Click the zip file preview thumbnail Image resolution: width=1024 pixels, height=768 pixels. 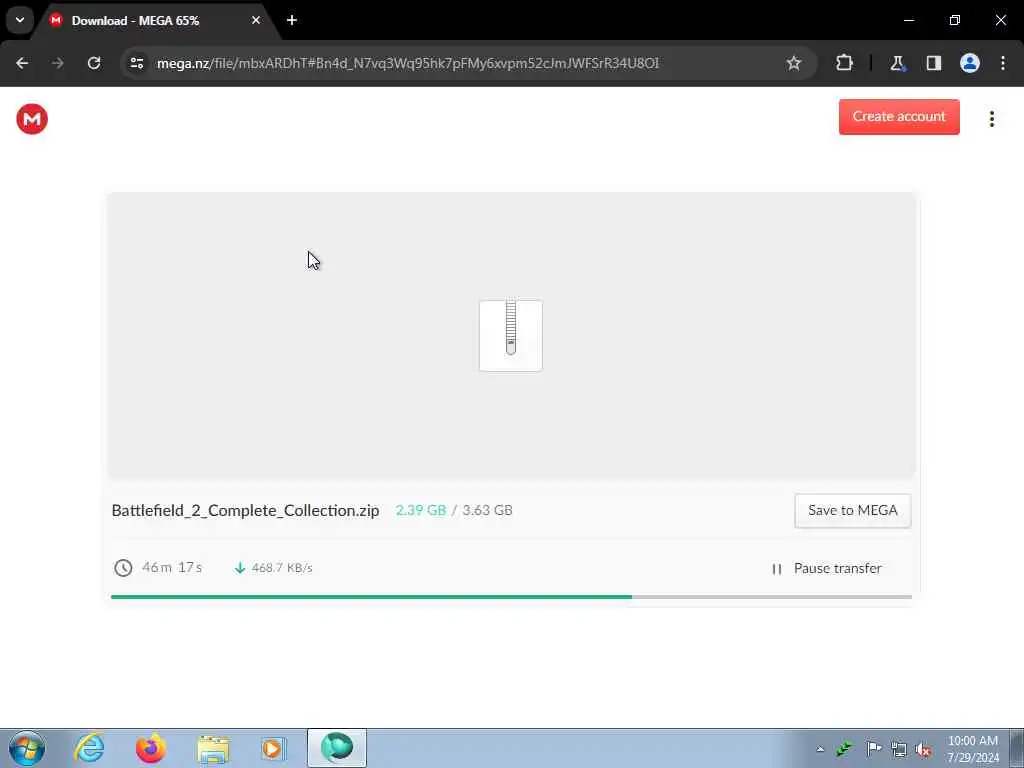click(511, 336)
